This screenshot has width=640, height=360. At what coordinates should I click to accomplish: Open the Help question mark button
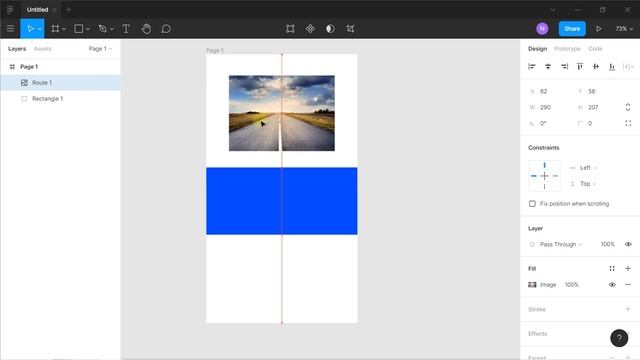pos(619,338)
